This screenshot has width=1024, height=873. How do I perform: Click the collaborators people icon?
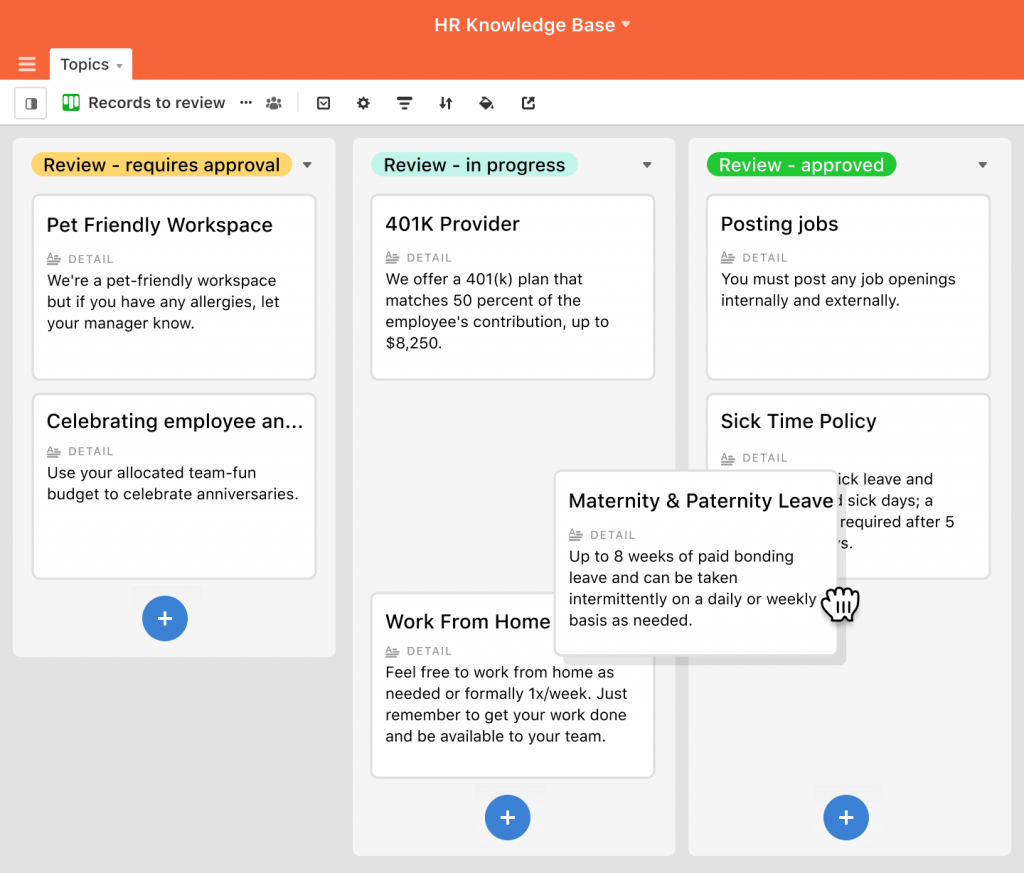(274, 103)
